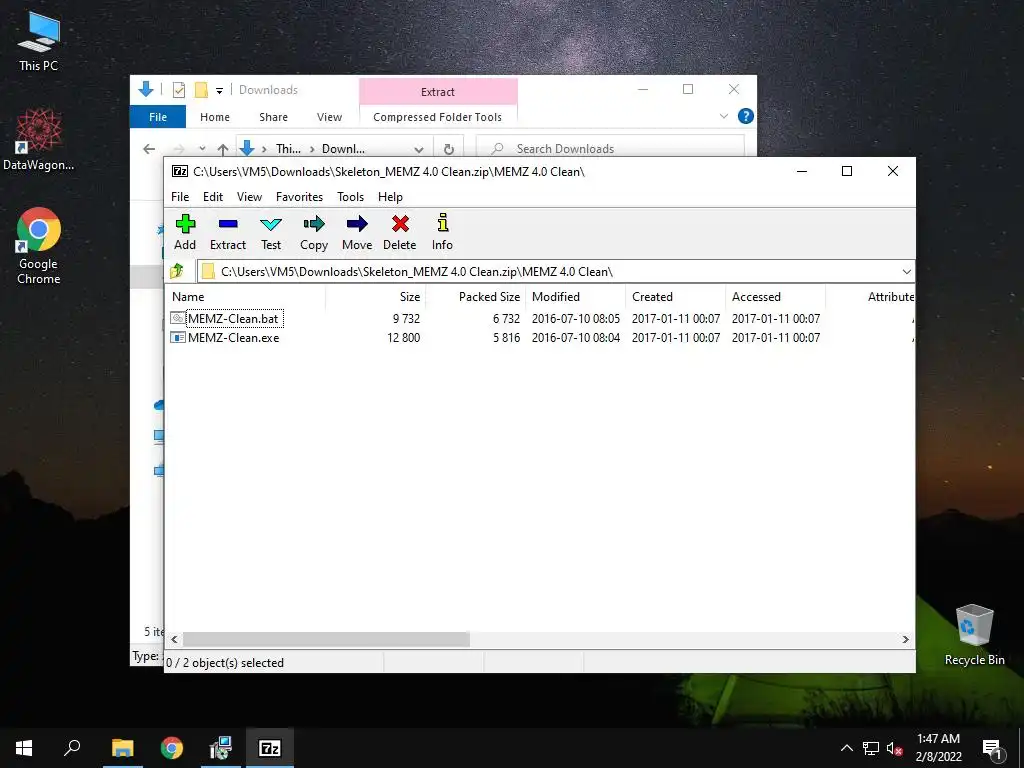1024x768 pixels.
Task: Open the Favorites menu
Action: (299, 197)
